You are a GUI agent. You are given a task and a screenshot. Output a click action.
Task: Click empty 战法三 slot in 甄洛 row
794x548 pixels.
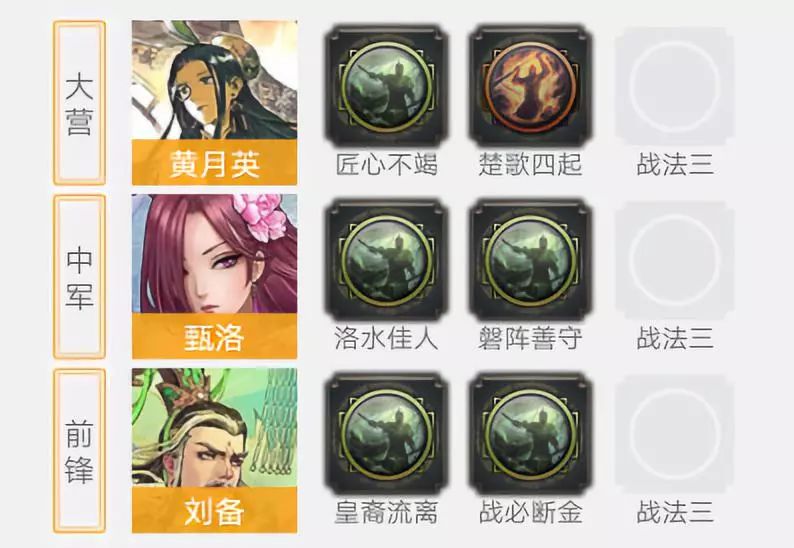click(x=675, y=260)
